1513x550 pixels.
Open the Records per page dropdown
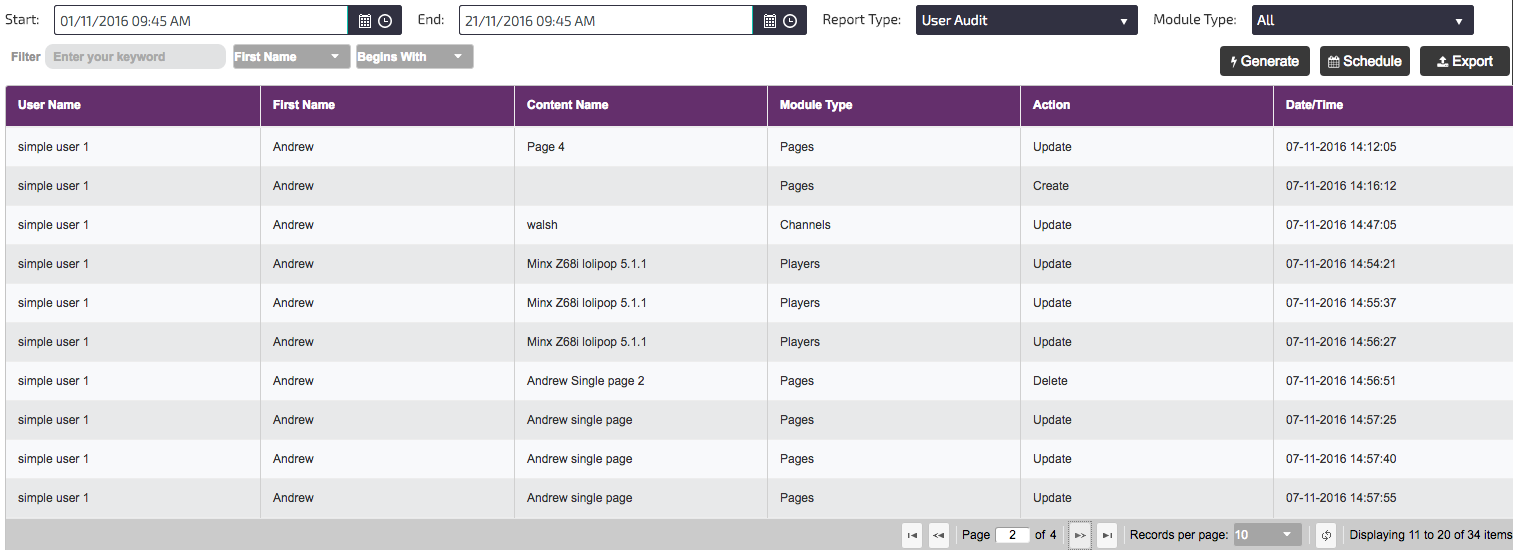click(1268, 535)
